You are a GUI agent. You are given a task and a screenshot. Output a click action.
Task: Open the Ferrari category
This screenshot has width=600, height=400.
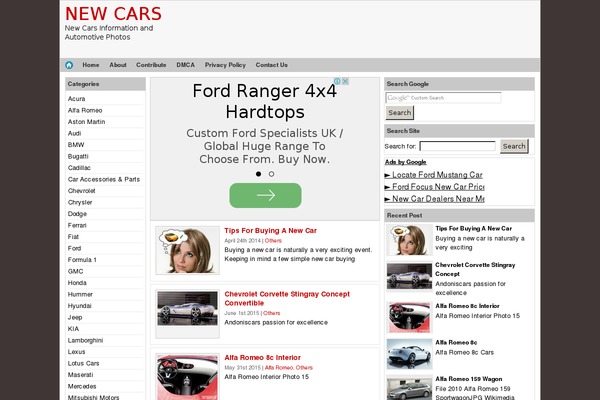(77, 225)
